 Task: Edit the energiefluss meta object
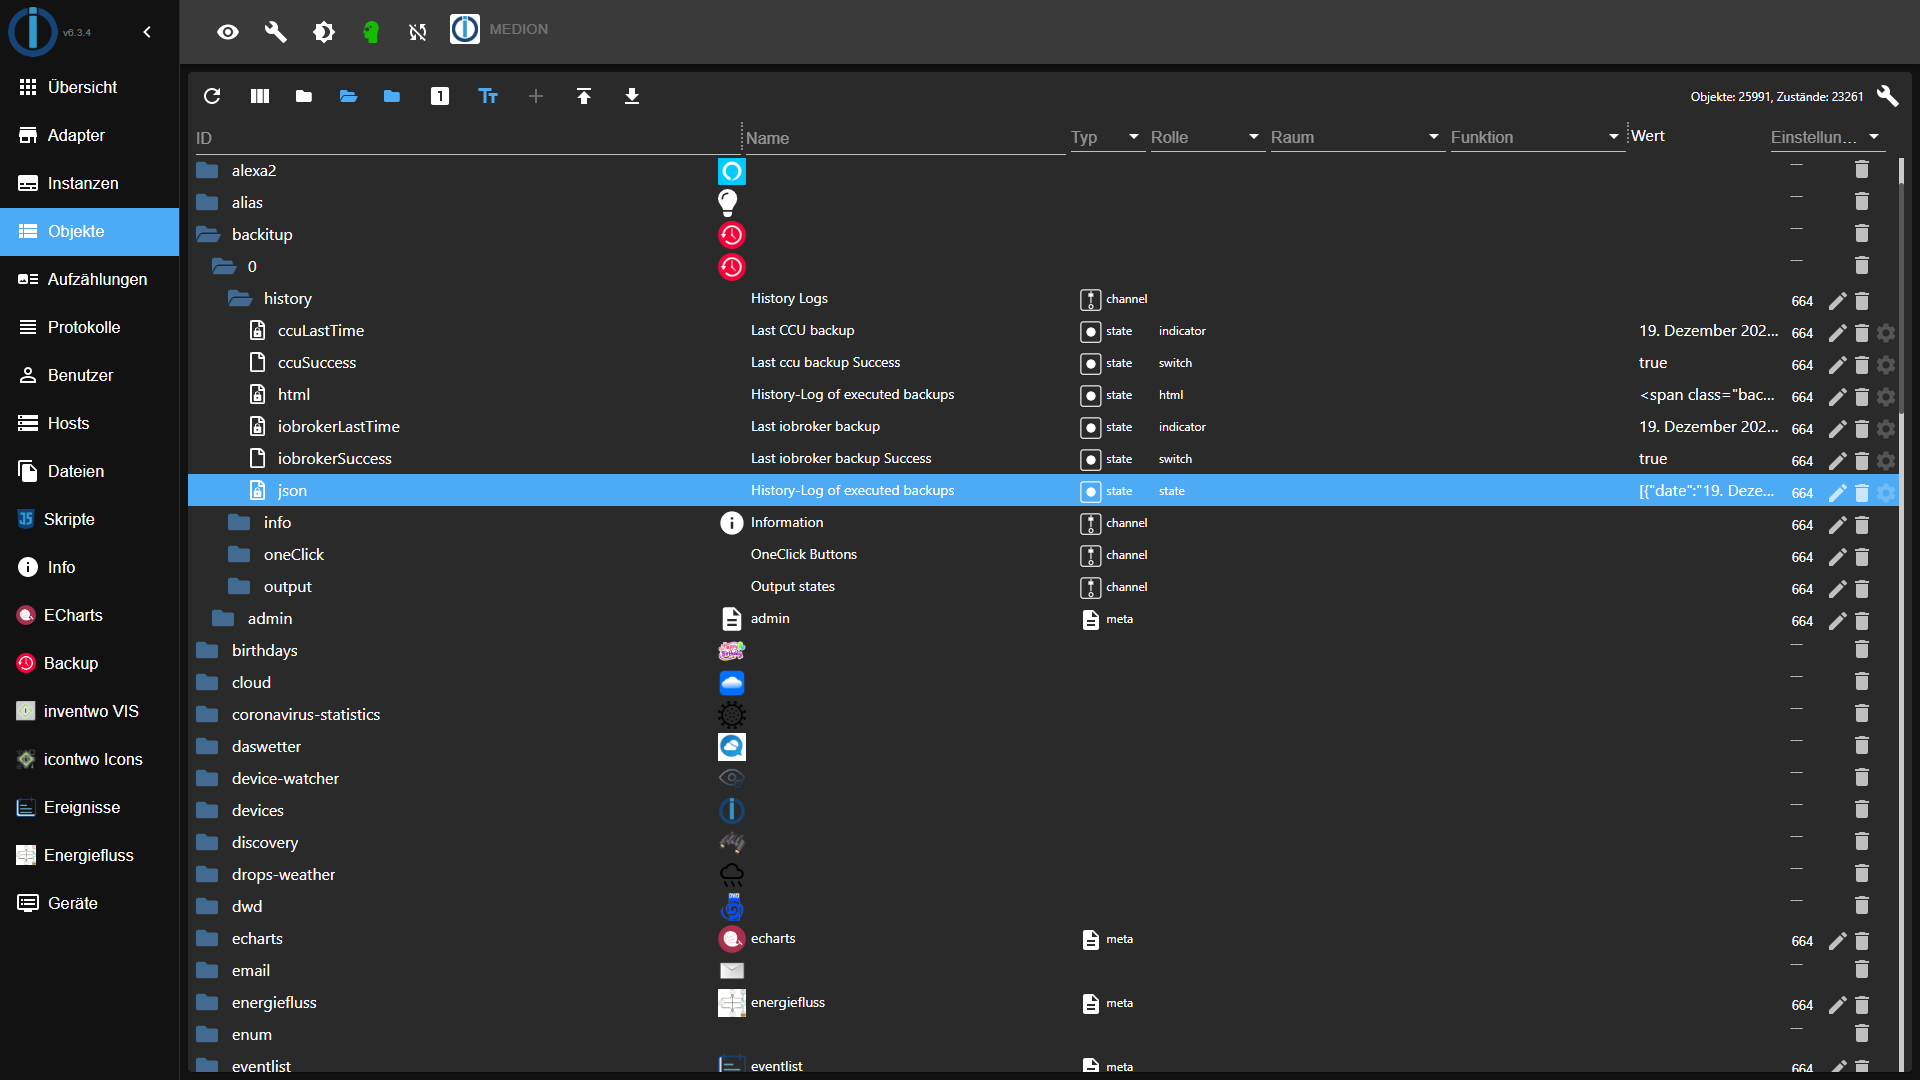pyautogui.click(x=1838, y=1004)
